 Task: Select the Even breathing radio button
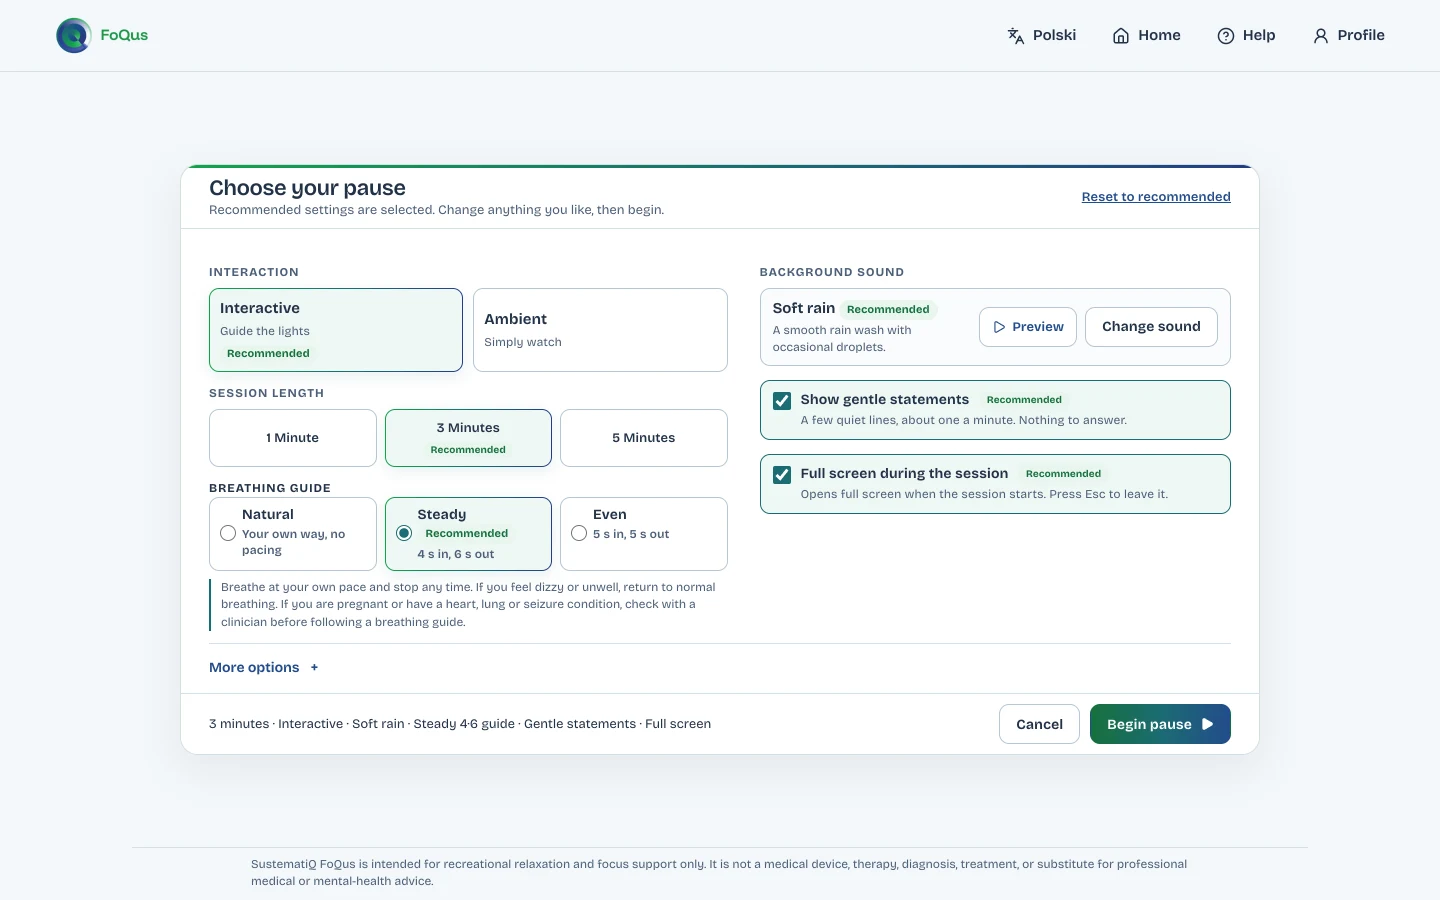click(579, 533)
